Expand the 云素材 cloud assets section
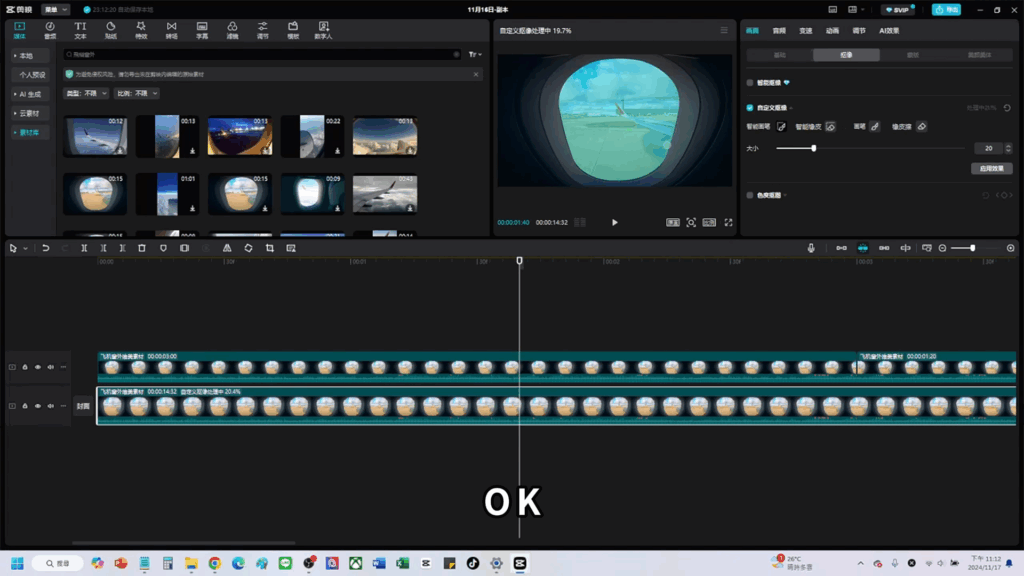This screenshot has width=1024, height=576. coord(29,114)
